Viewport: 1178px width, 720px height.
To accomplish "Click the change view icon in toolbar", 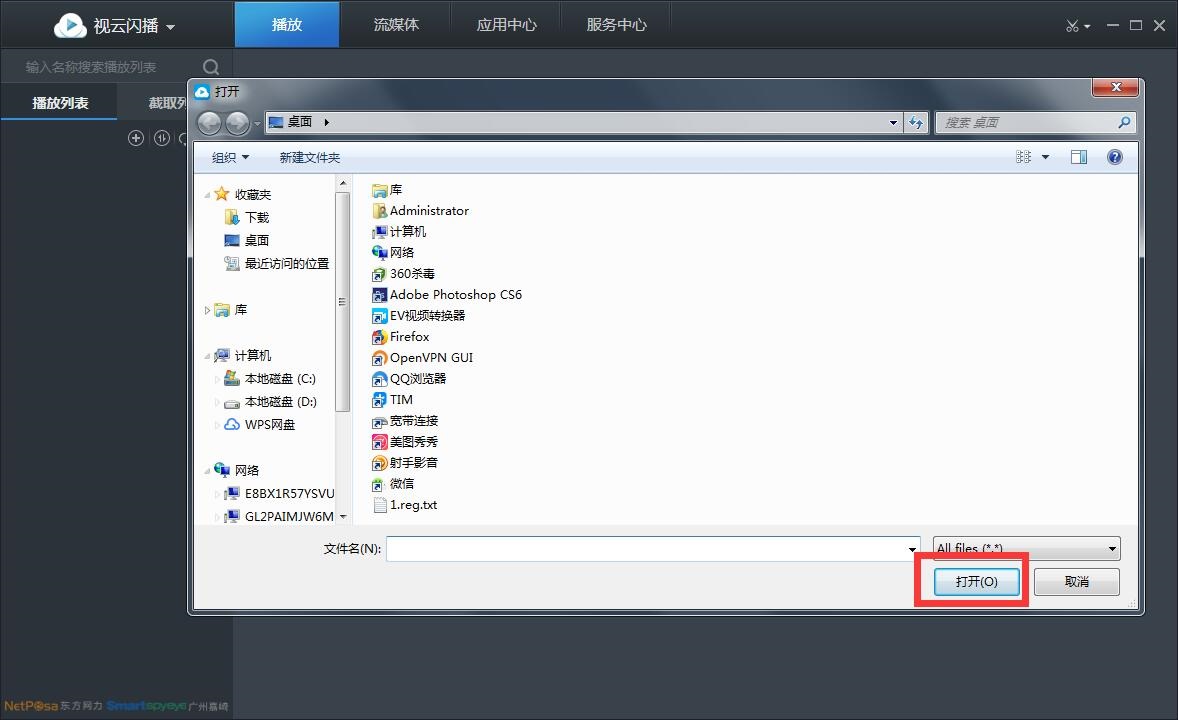I will 1024,157.
